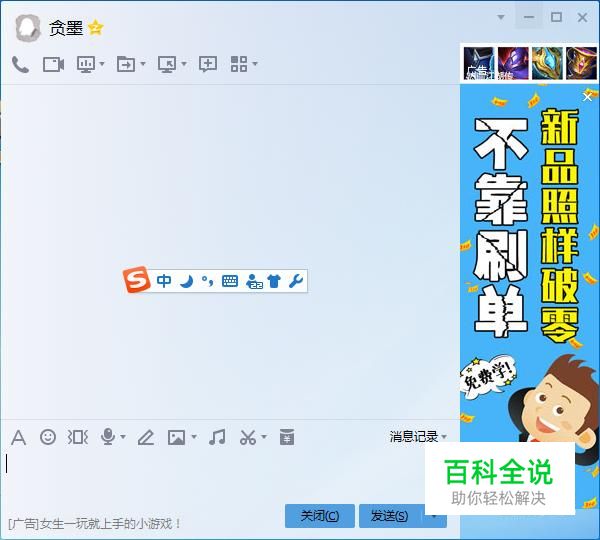The image size is (600, 540).
Task: Click the Sogou S logo icon
Action: 136,280
